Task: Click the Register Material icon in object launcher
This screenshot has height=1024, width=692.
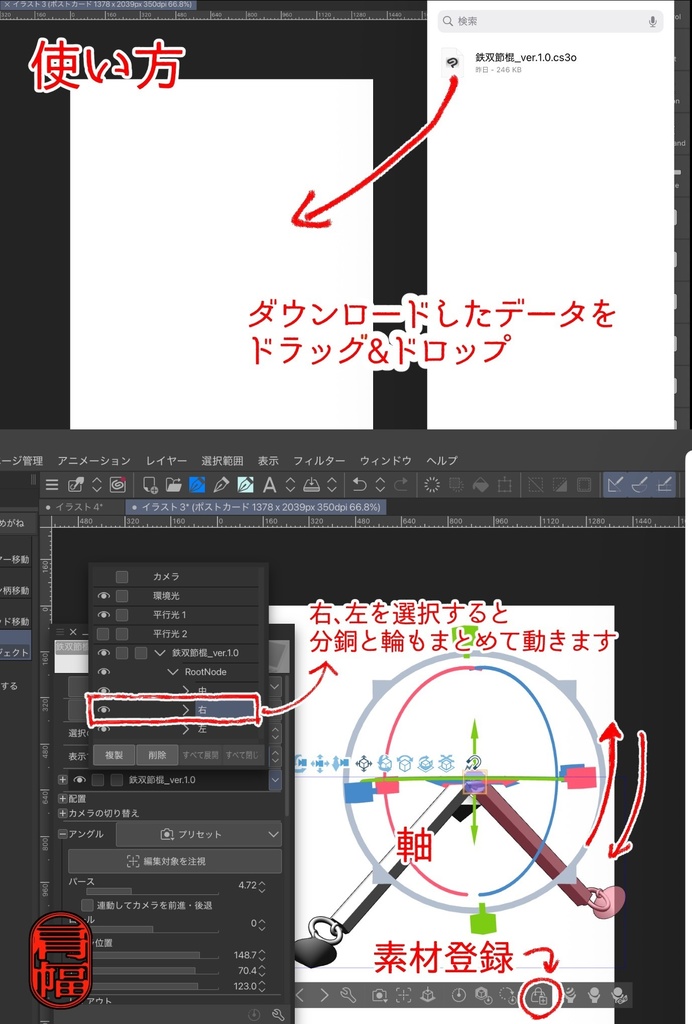Action: click(539, 996)
